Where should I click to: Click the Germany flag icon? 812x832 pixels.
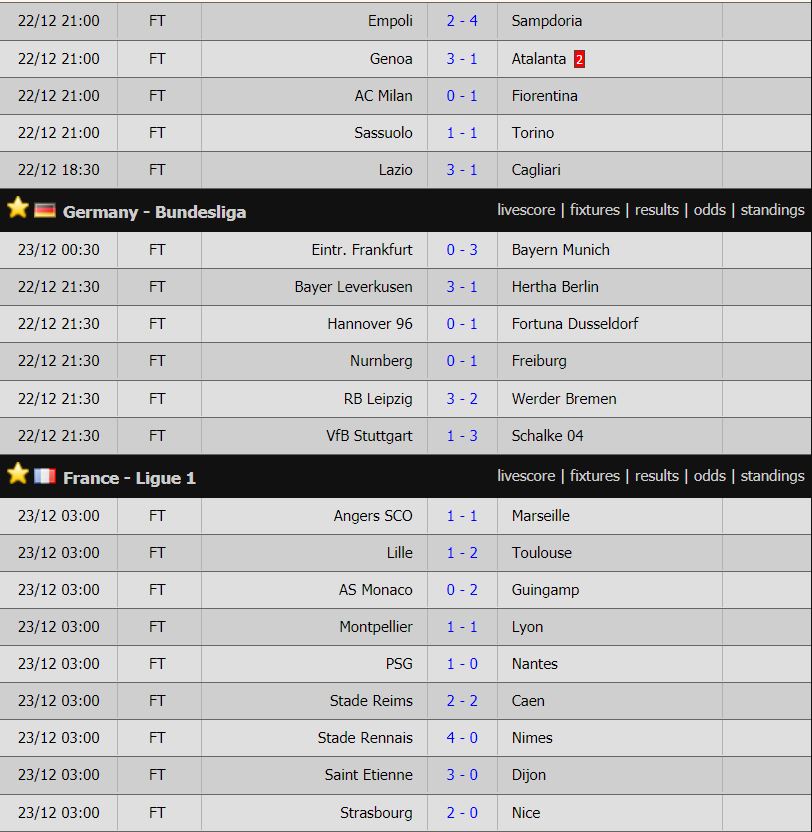tap(45, 211)
